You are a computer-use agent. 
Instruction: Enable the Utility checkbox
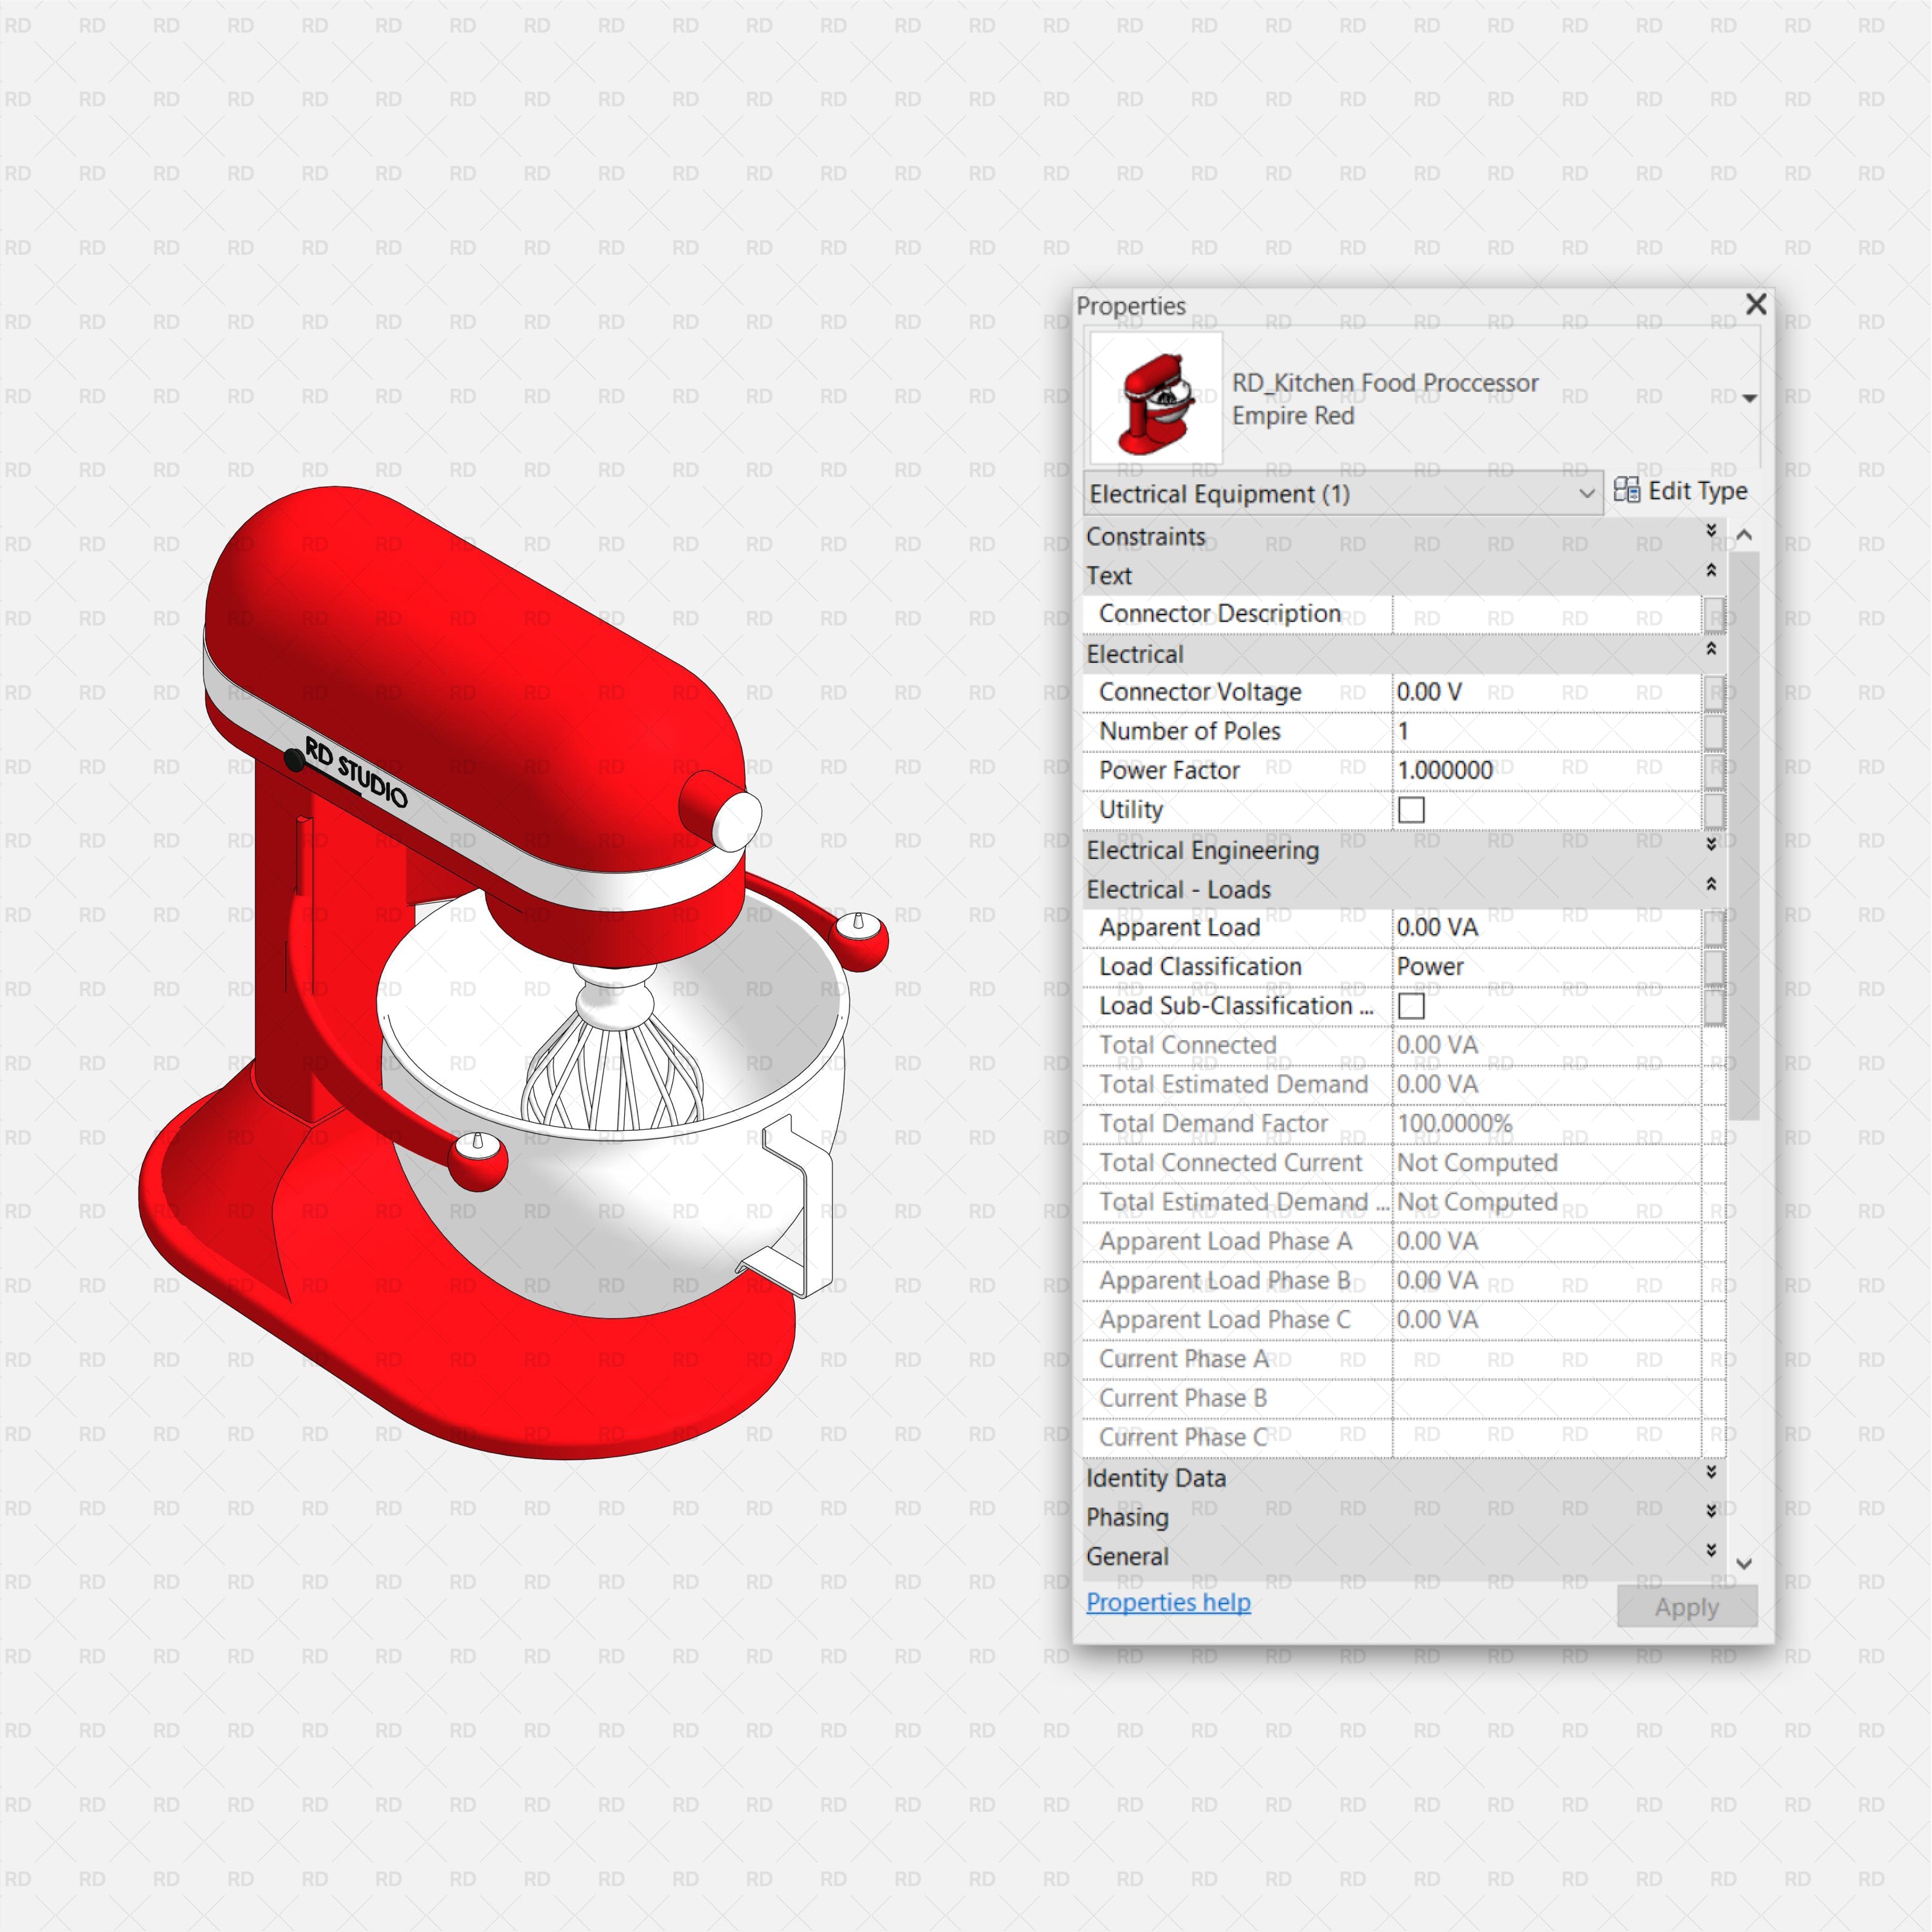tap(1411, 810)
